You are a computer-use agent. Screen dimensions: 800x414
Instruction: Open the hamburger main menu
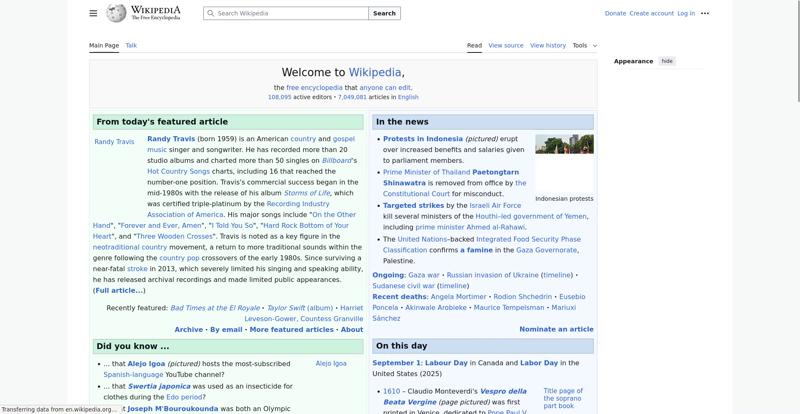[x=93, y=13]
